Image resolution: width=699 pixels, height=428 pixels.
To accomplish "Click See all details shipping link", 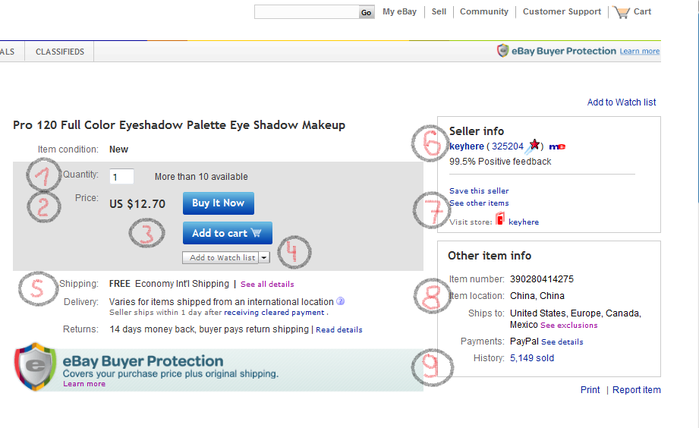I will 267,284.
